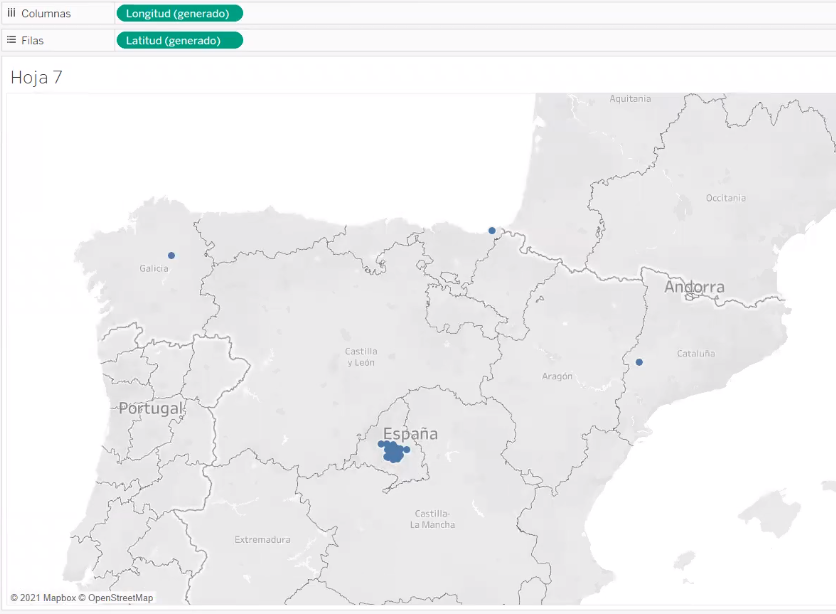This screenshot has width=836, height=614.
Task: Click the Madrid cluster of points
Action: [394, 452]
